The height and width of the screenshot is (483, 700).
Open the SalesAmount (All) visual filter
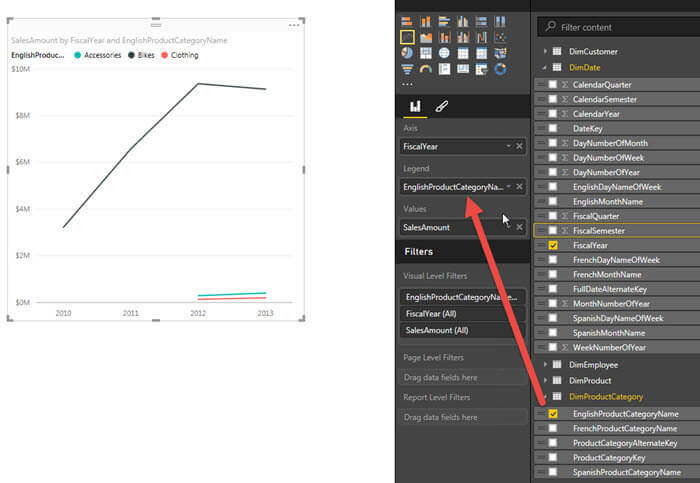point(462,330)
